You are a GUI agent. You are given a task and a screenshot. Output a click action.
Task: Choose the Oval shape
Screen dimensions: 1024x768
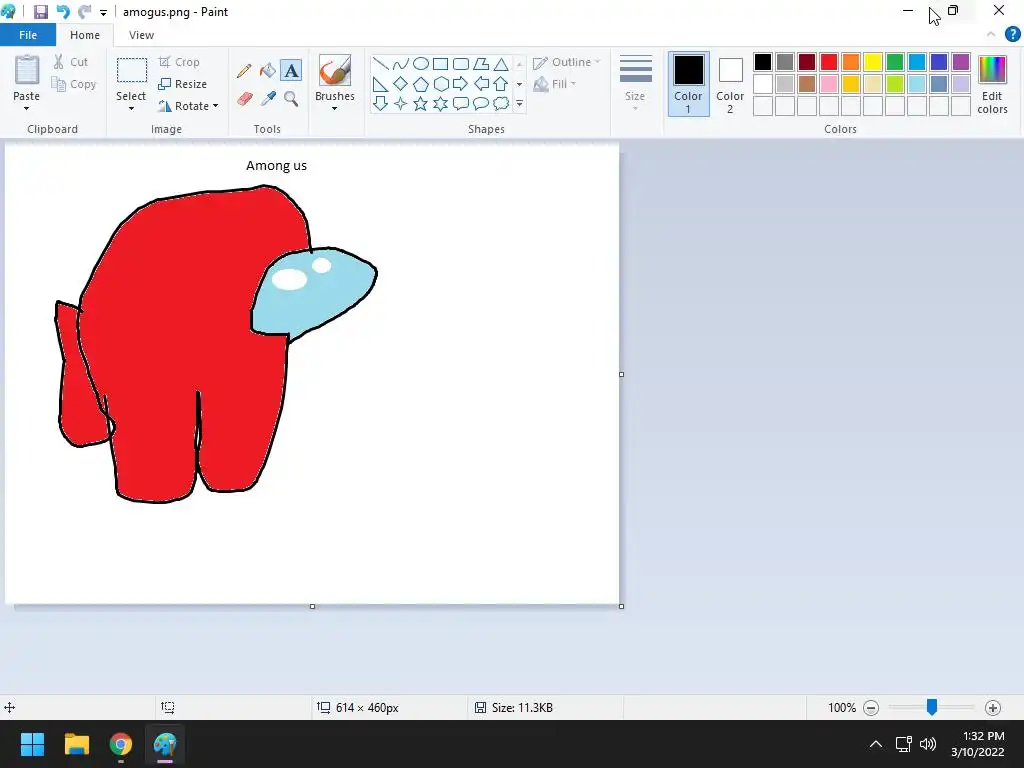[x=421, y=63]
